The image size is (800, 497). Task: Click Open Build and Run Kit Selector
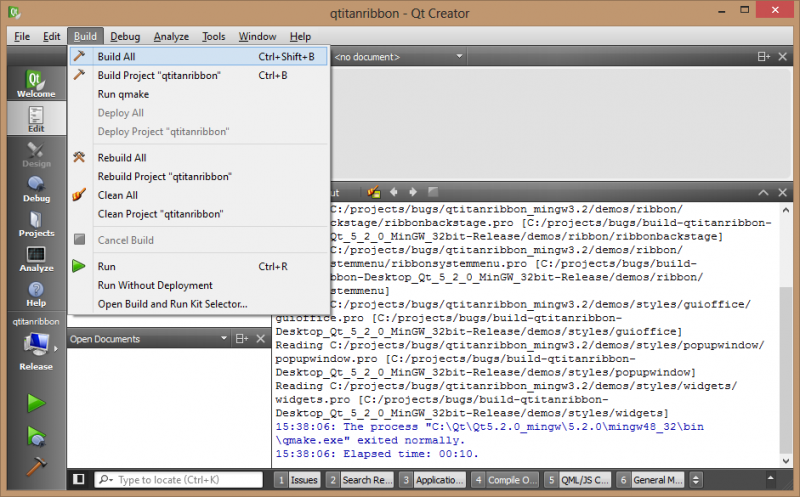tap(172, 304)
